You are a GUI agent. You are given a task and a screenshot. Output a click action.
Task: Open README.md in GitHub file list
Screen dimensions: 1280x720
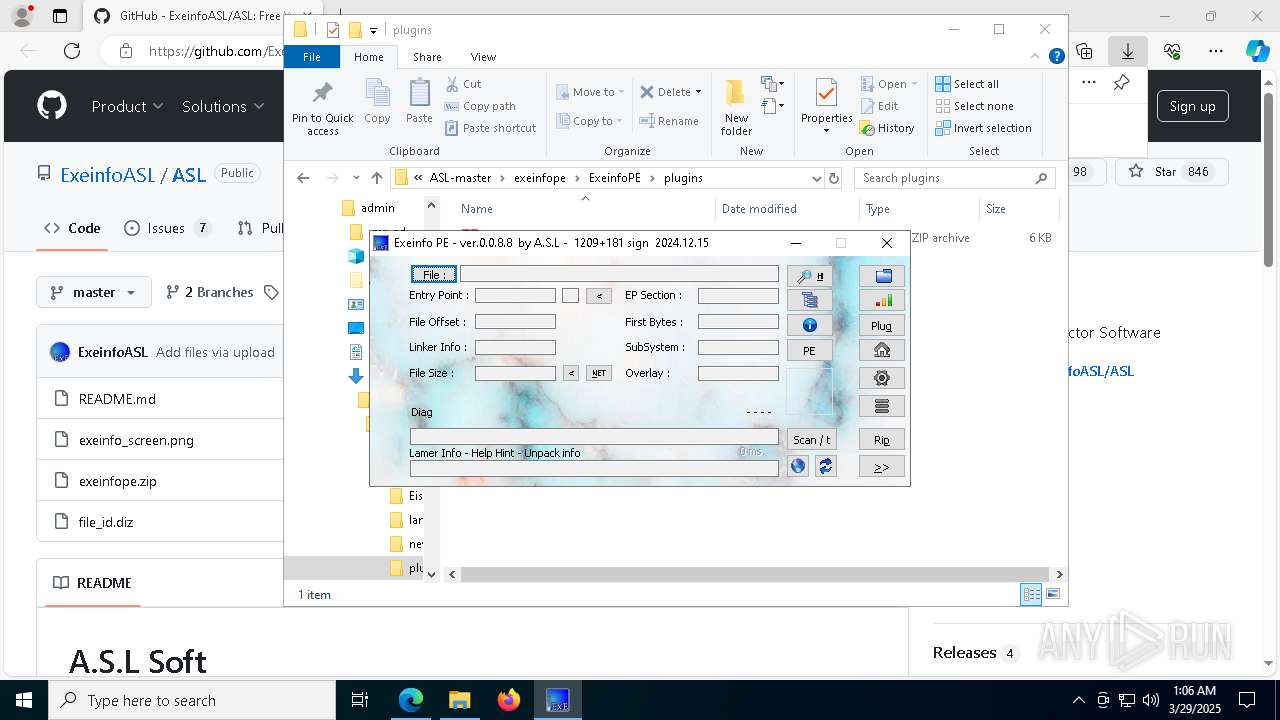point(117,399)
